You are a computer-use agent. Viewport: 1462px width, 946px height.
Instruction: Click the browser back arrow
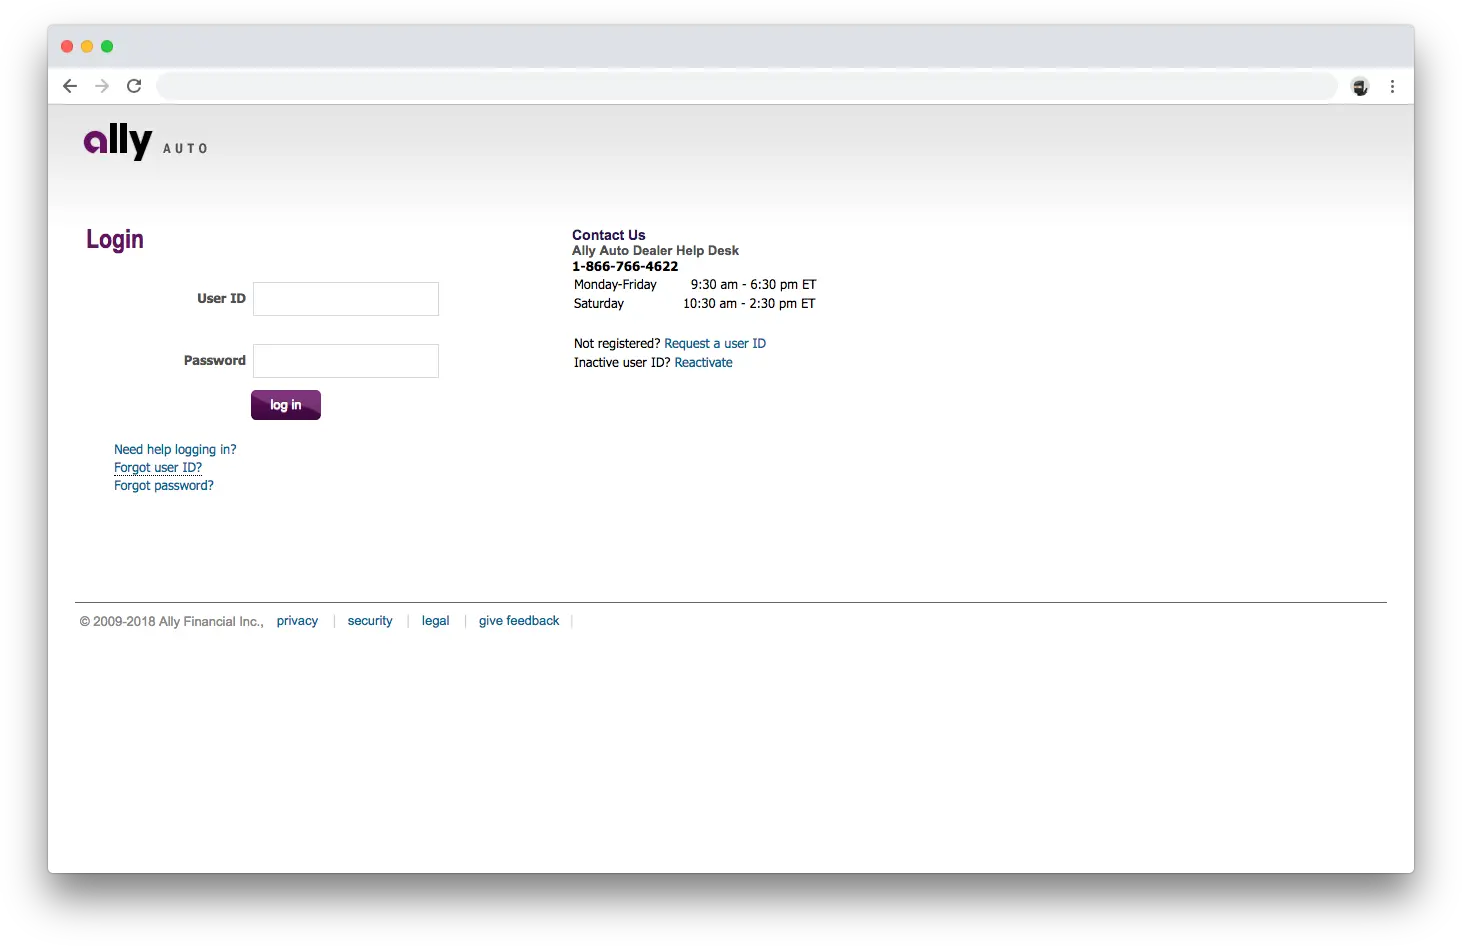(69, 86)
